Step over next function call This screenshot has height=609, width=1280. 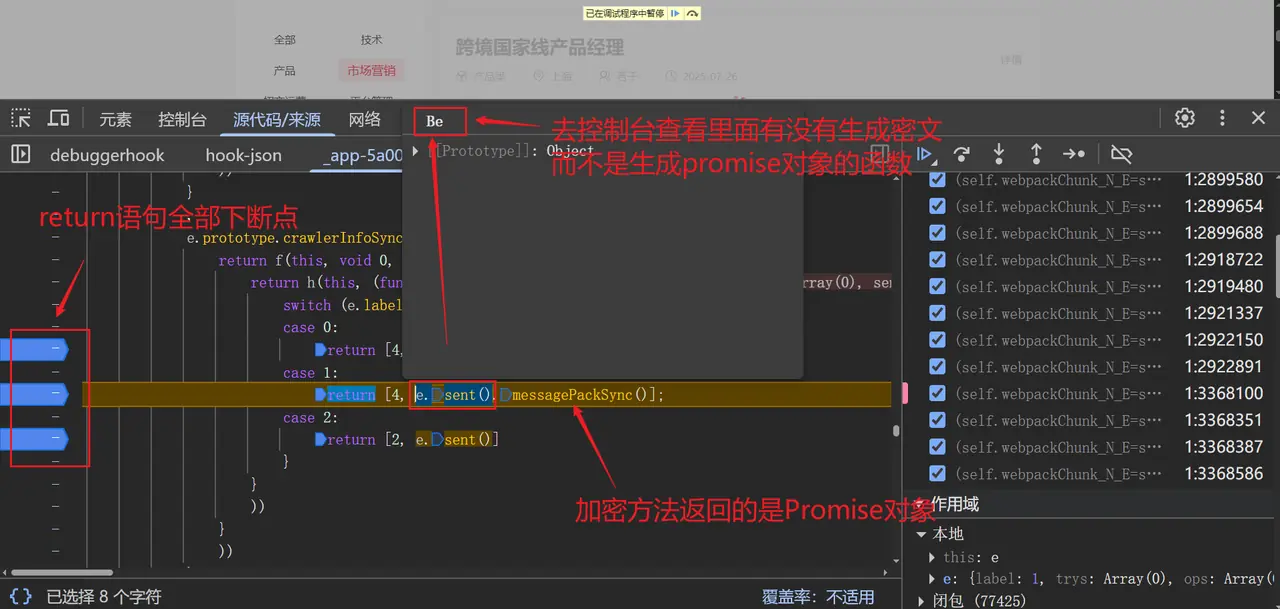[x=962, y=154]
